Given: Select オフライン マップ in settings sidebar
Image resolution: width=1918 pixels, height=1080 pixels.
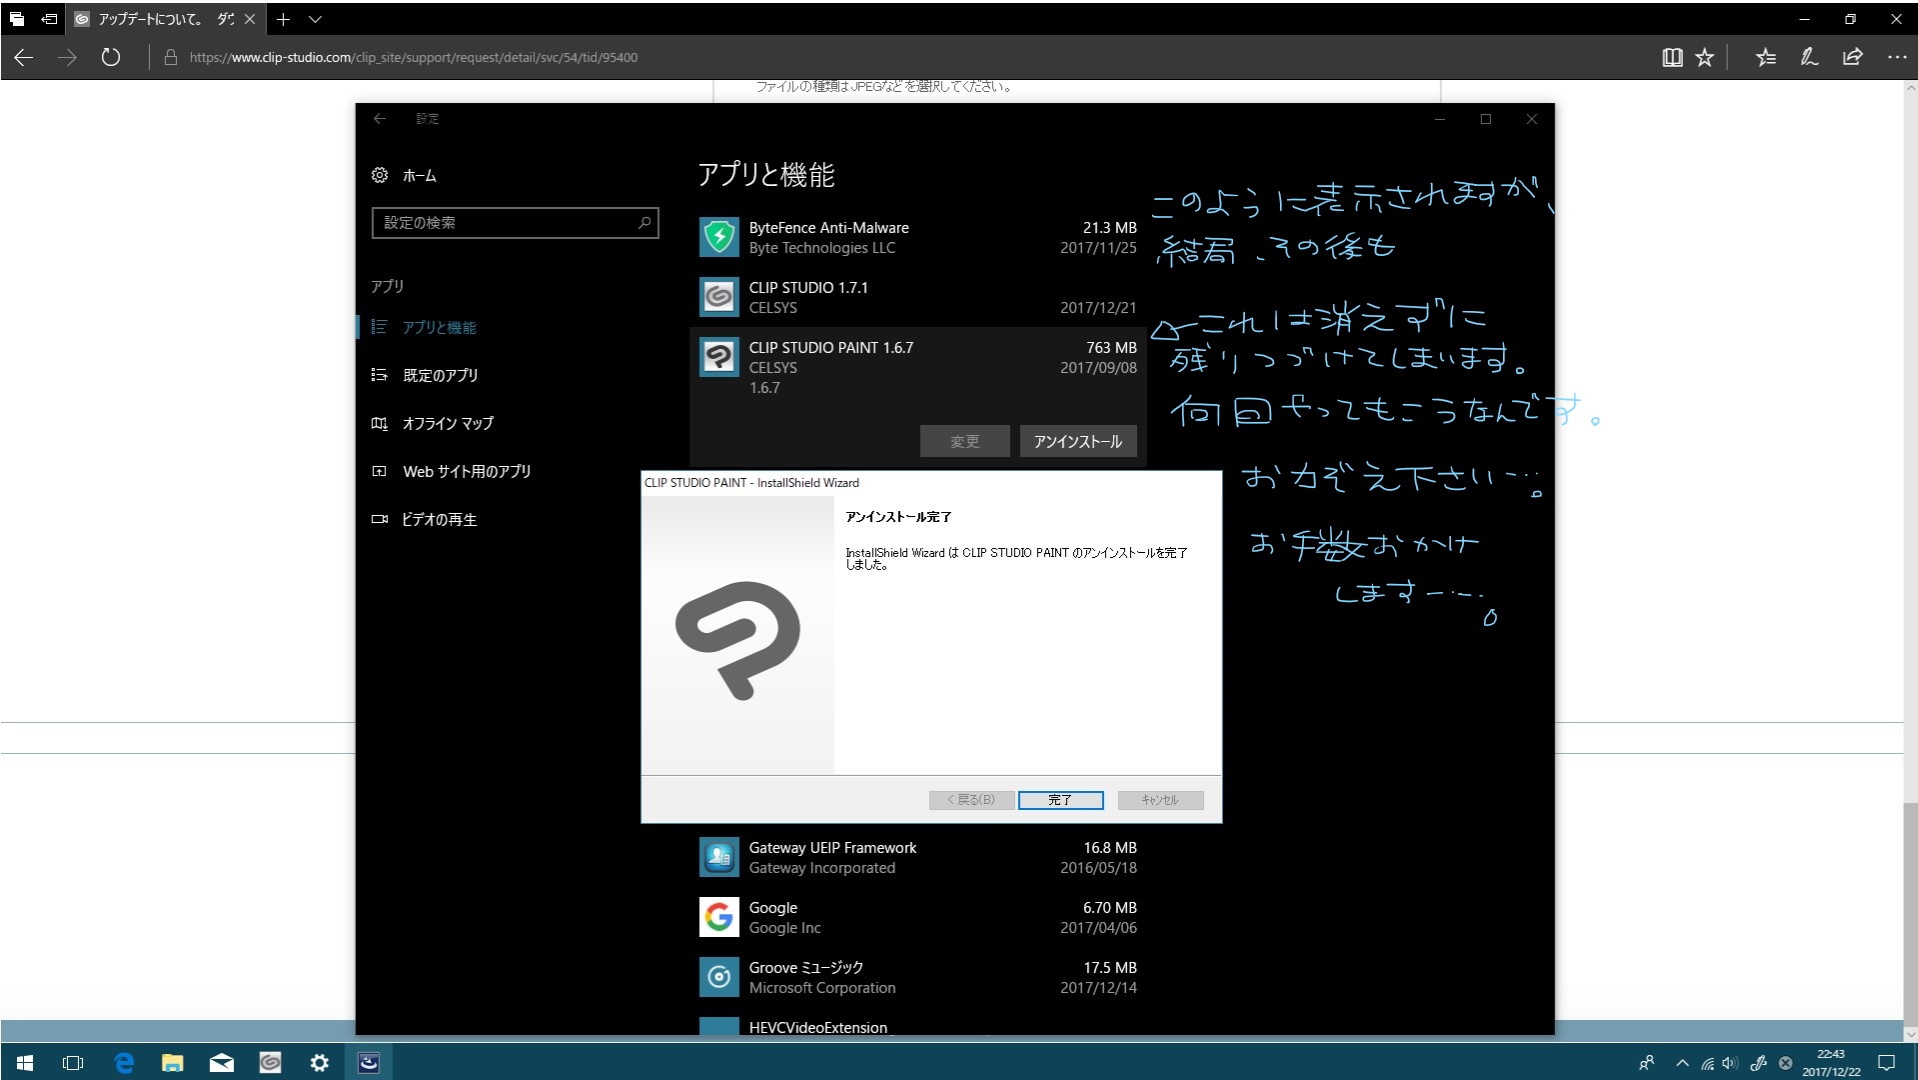Looking at the screenshot, I should click(x=448, y=423).
